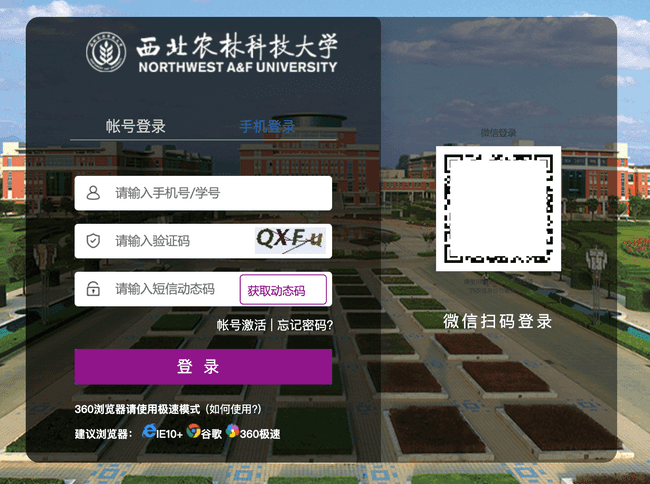650x484 pixels.
Task: Click the IE10+ browser icon
Action: (149, 431)
